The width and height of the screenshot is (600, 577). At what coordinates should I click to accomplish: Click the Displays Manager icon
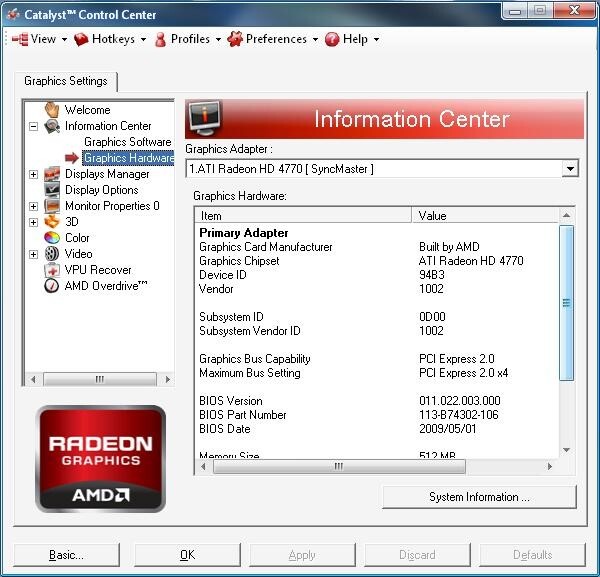pyautogui.click(x=52, y=174)
